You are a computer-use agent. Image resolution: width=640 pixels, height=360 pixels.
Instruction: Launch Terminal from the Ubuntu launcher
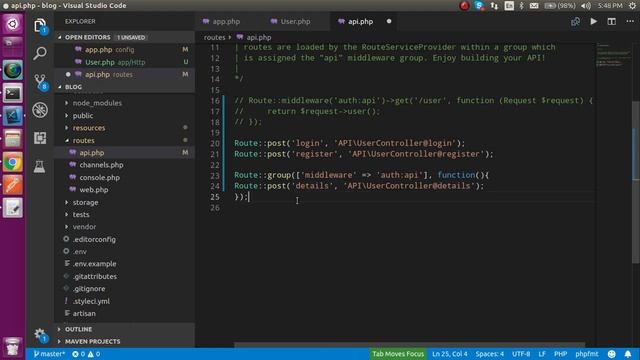coord(13,94)
